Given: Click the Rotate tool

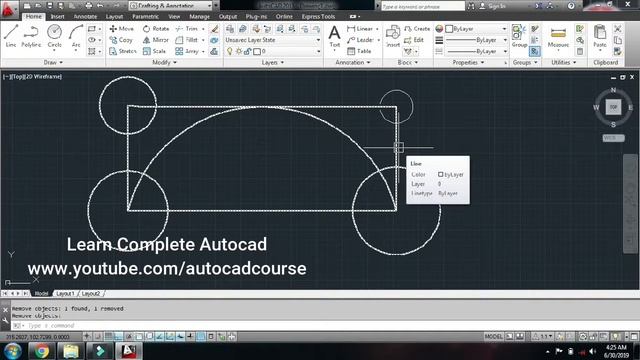Looking at the screenshot, I should click(156, 29).
